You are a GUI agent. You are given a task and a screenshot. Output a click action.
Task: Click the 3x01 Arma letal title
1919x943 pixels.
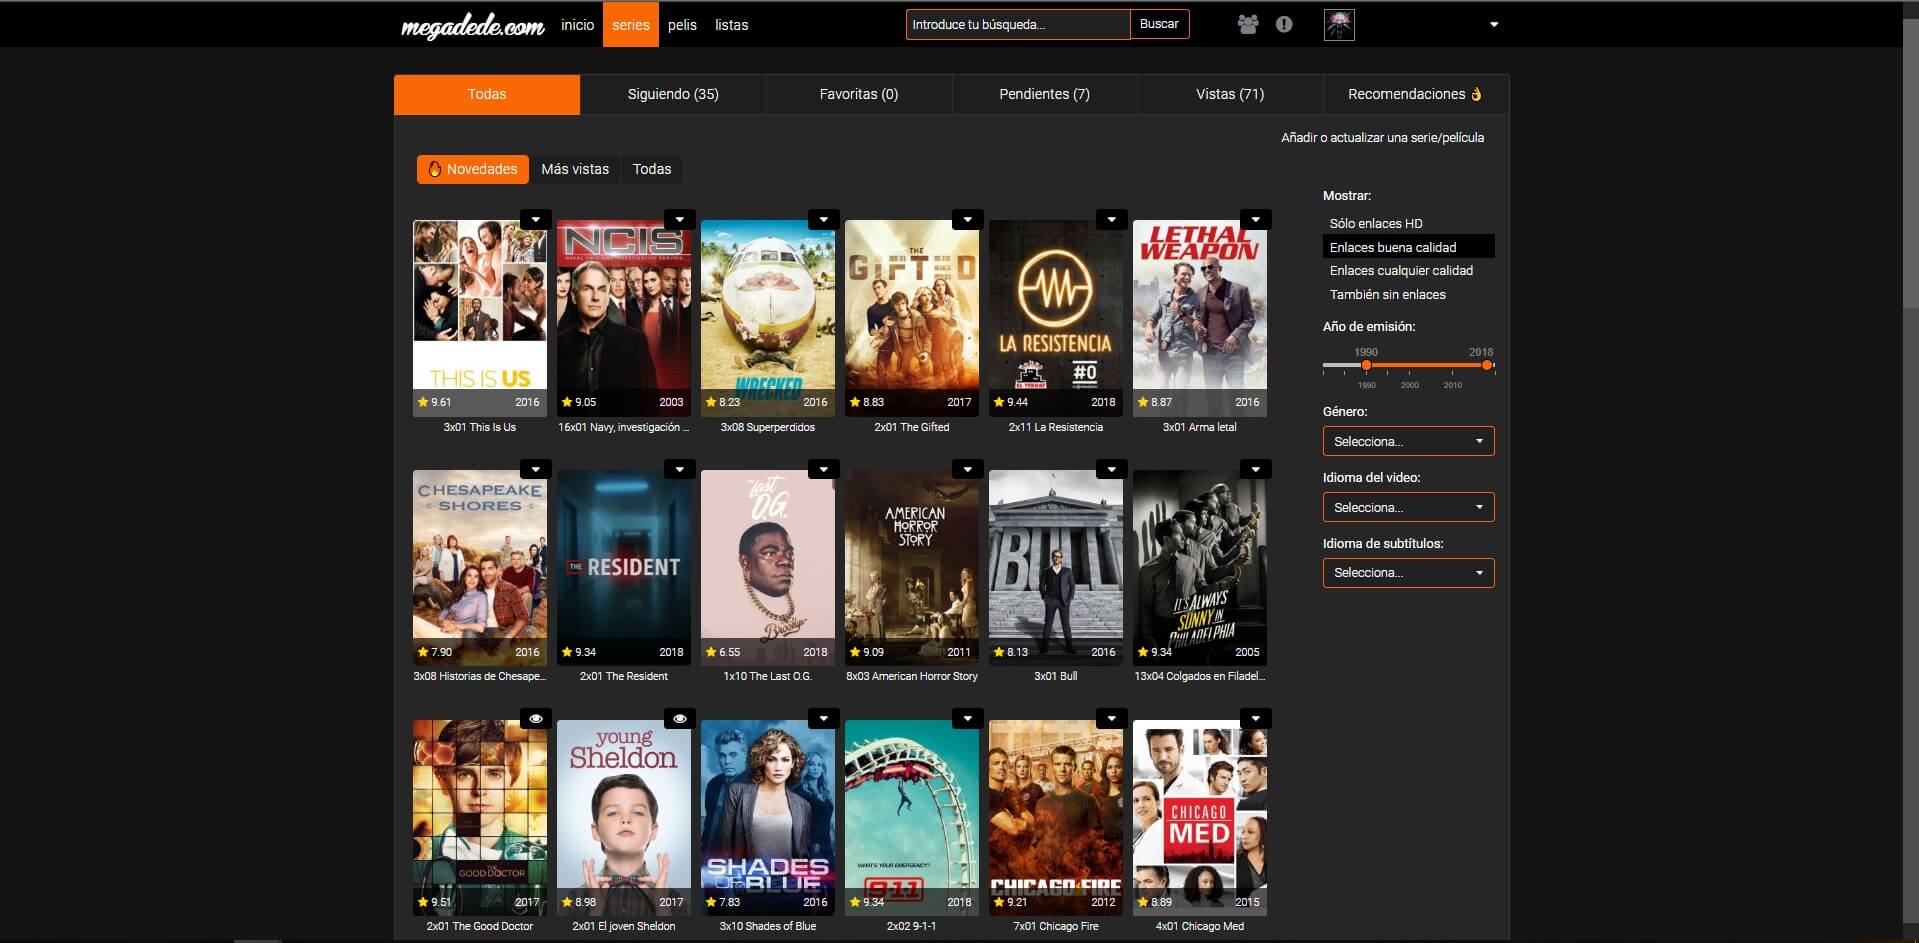click(x=1200, y=428)
